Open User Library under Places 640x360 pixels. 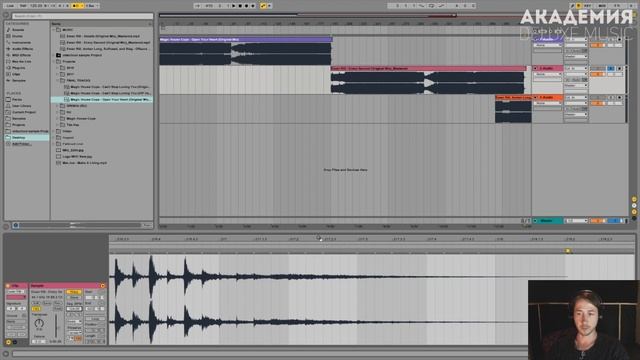pyautogui.click(x=21, y=106)
